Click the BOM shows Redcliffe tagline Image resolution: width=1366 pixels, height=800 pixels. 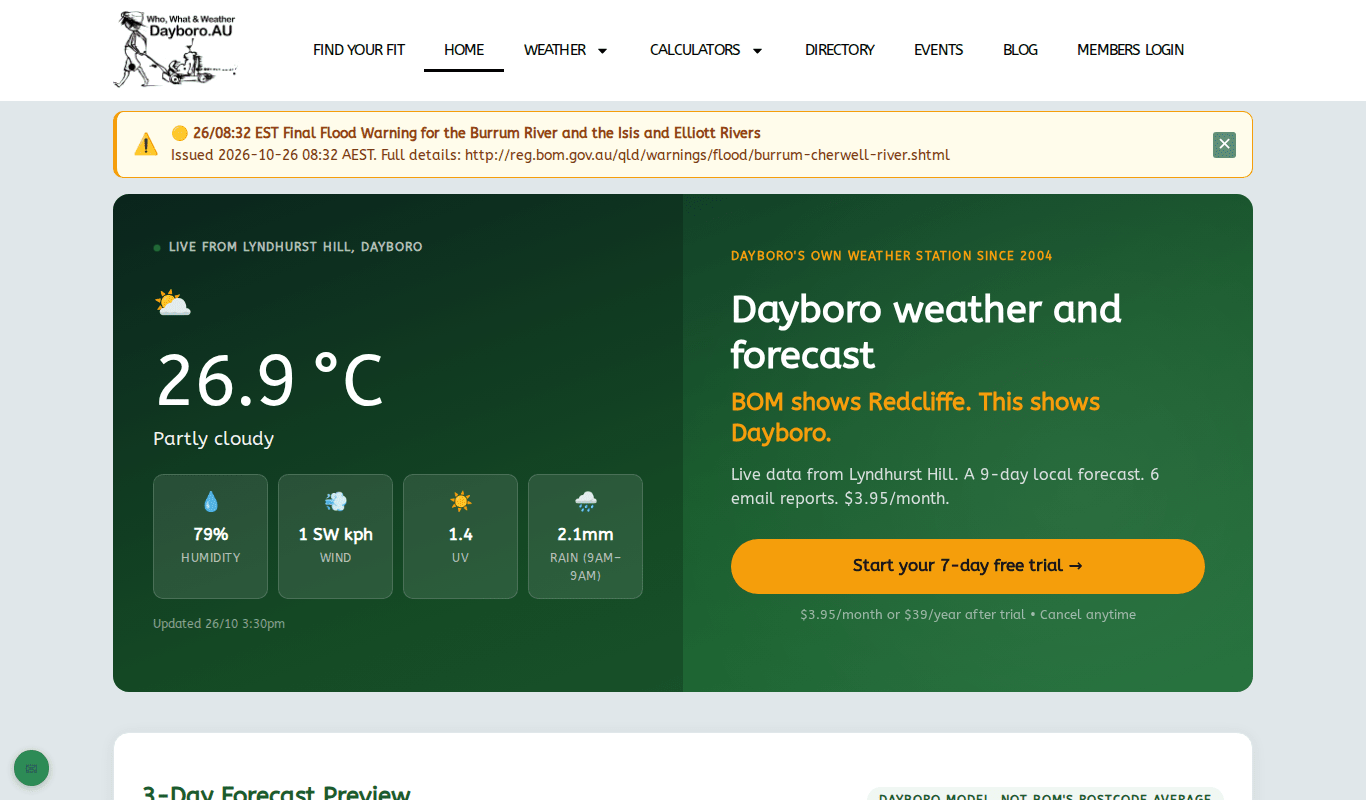[x=915, y=417]
